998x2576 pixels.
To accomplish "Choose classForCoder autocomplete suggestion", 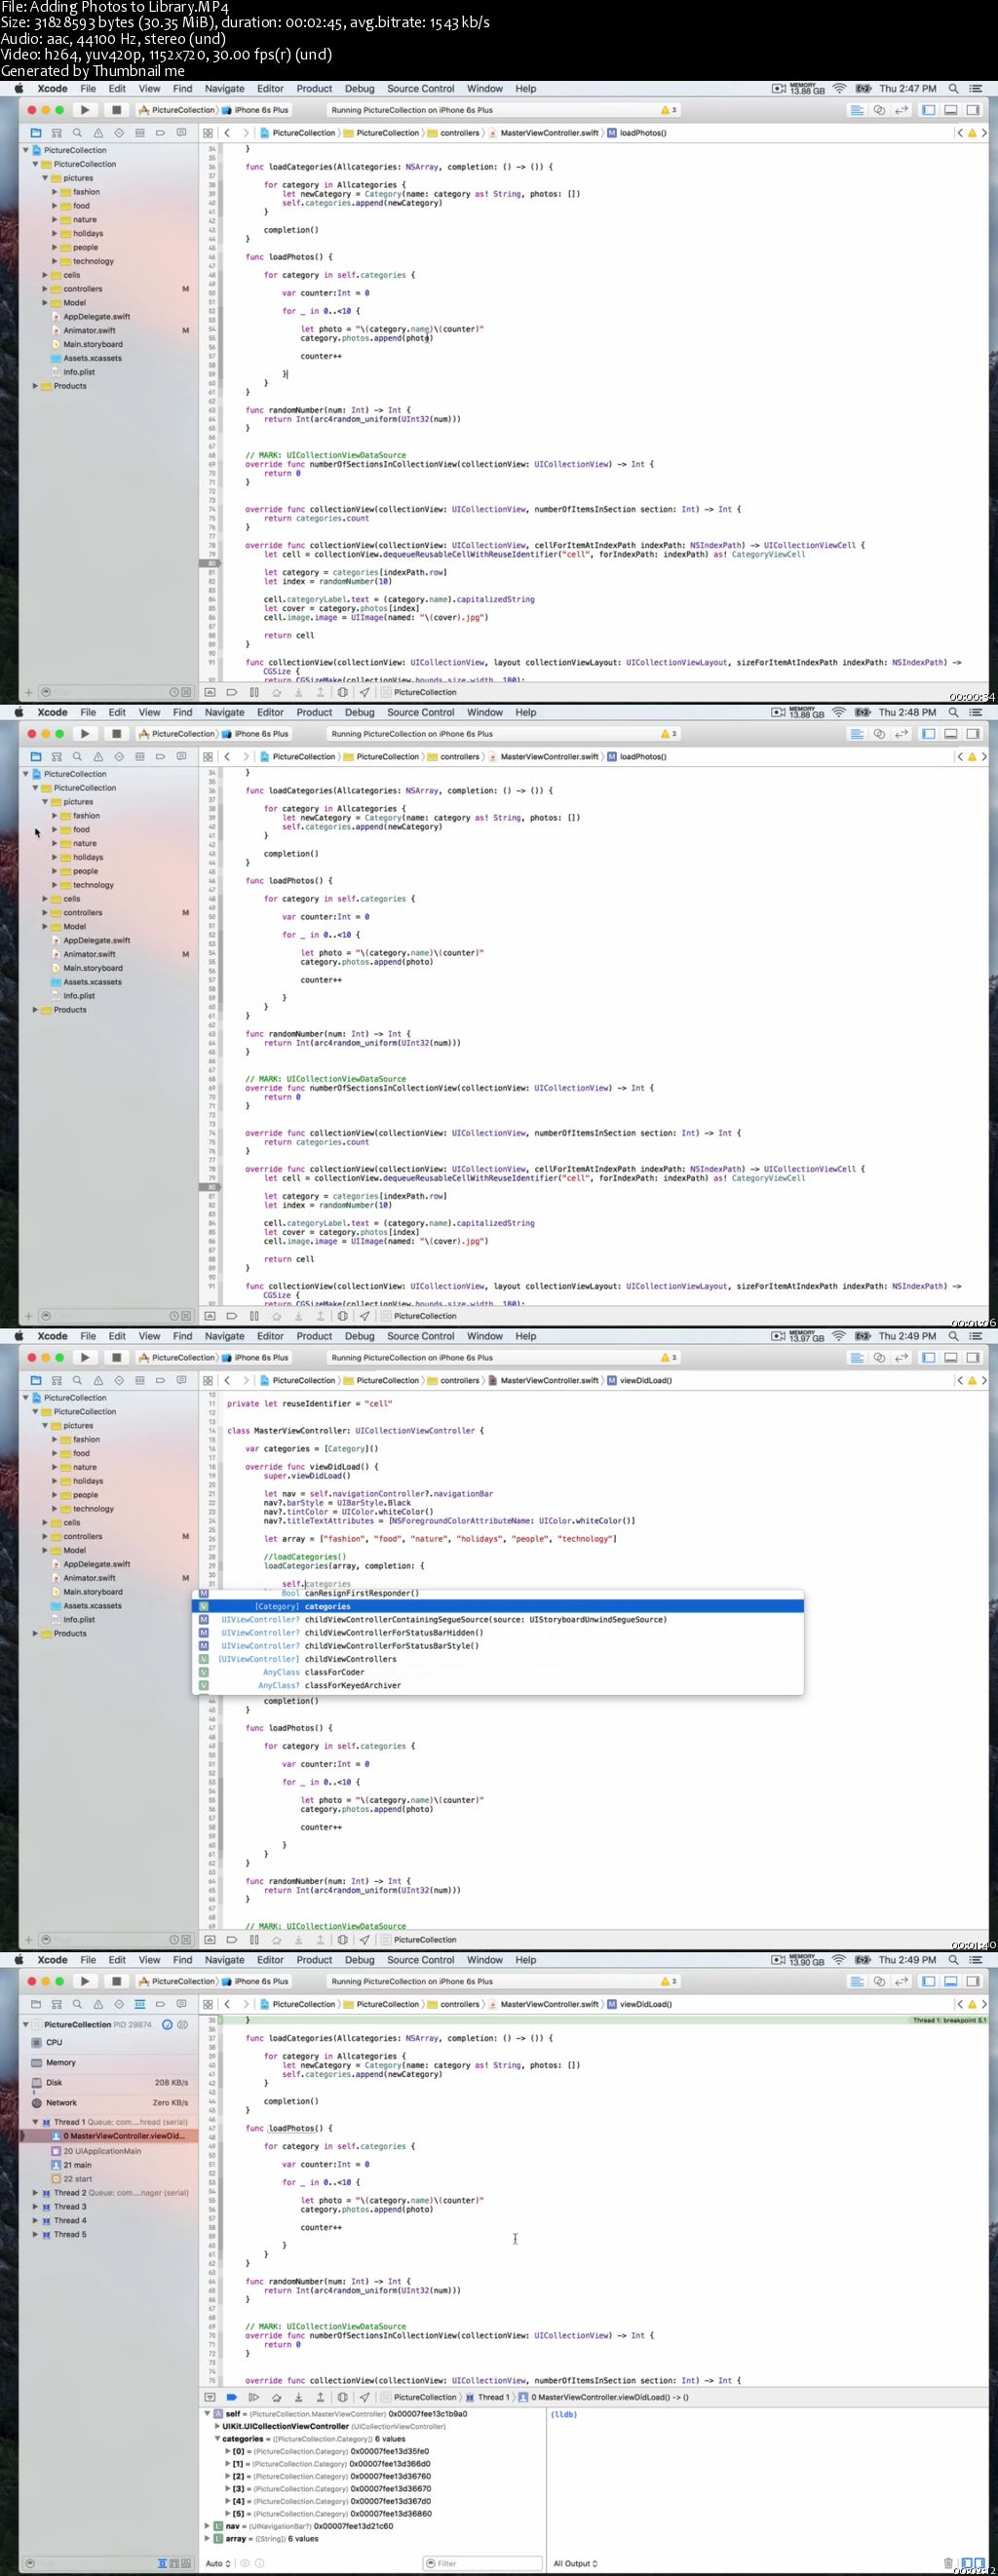I will coord(498,1672).
